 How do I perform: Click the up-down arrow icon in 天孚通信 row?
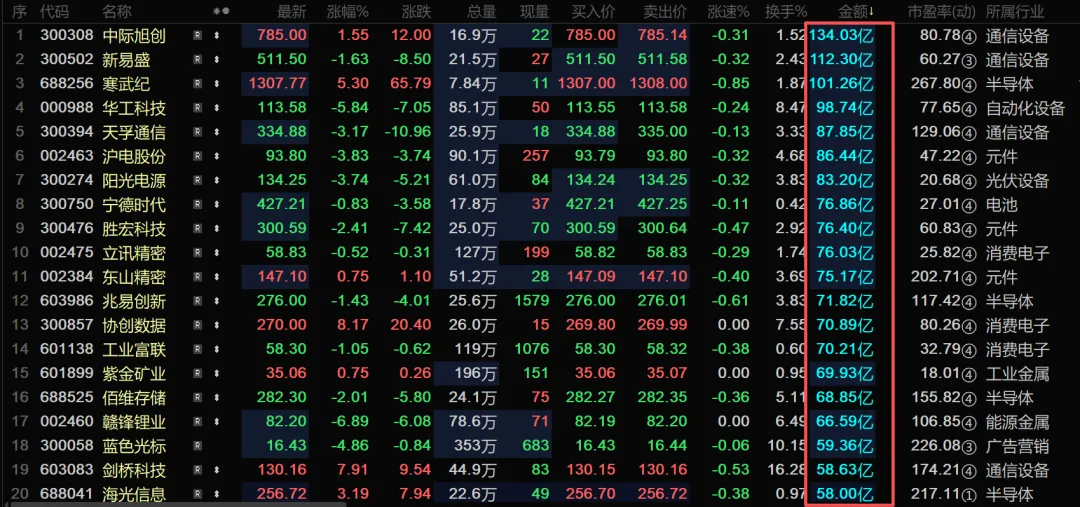[x=217, y=132]
